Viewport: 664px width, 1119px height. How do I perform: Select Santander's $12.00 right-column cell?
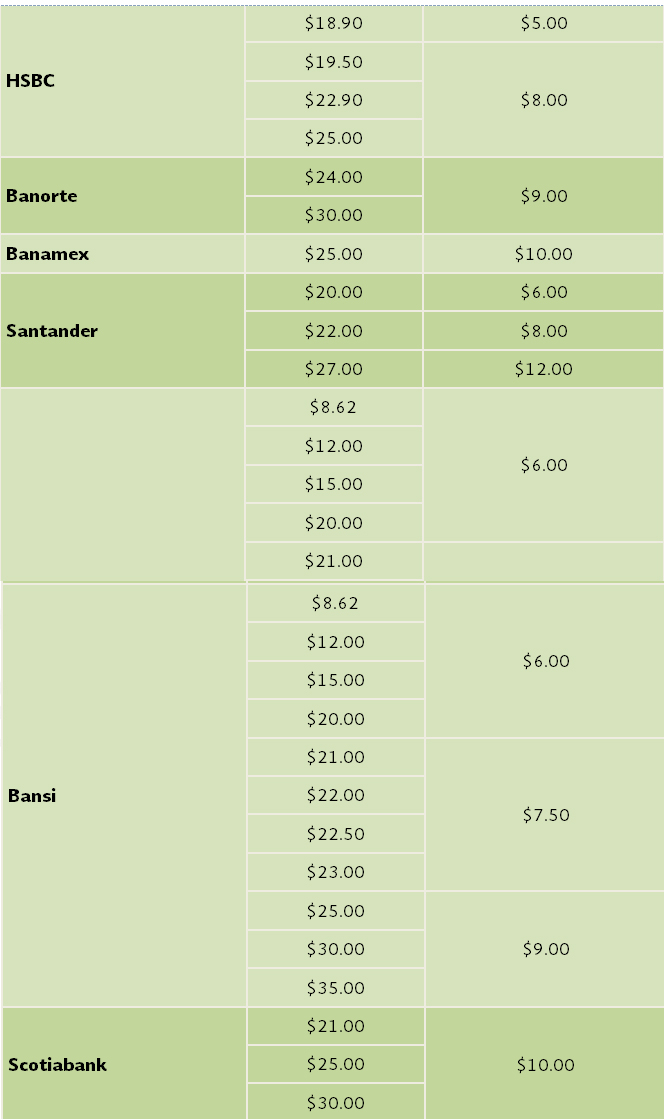(x=544, y=369)
